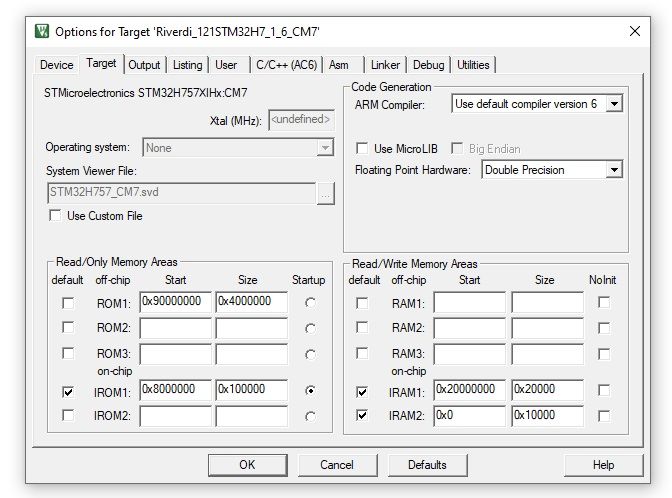This screenshot has height=498, width=672.
Task: Click the IROM1 Size field
Action: point(252,390)
